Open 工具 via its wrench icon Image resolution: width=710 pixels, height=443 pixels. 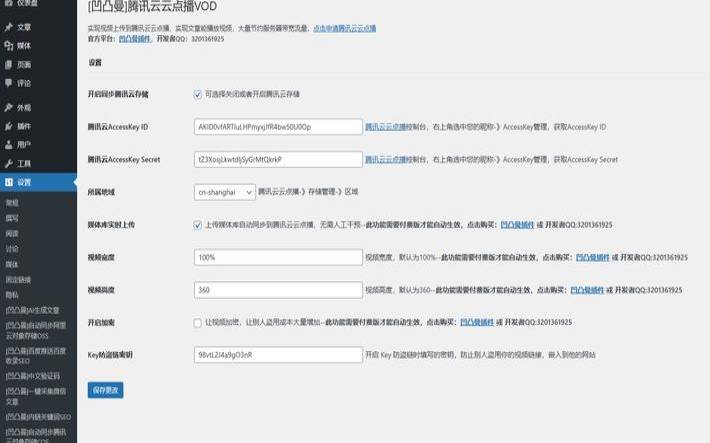pos(9,164)
